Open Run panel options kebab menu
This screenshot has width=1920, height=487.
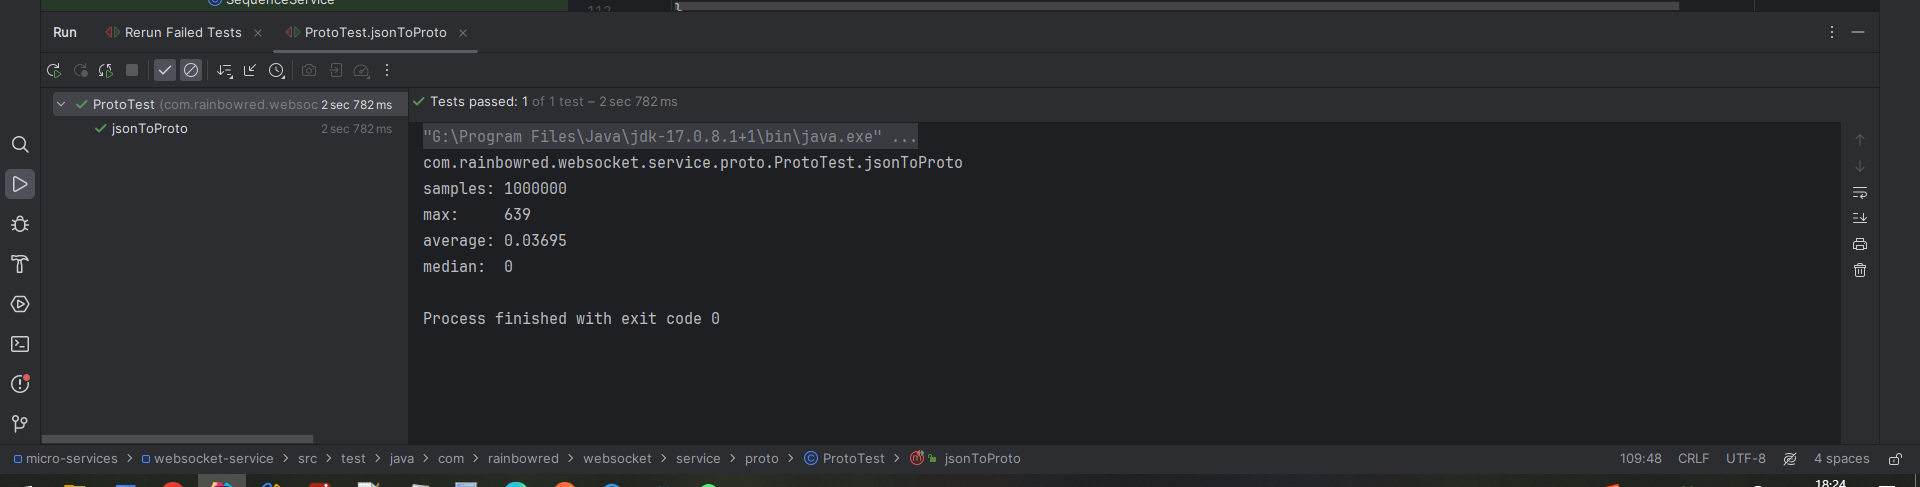pyautogui.click(x=1832, y=33)
